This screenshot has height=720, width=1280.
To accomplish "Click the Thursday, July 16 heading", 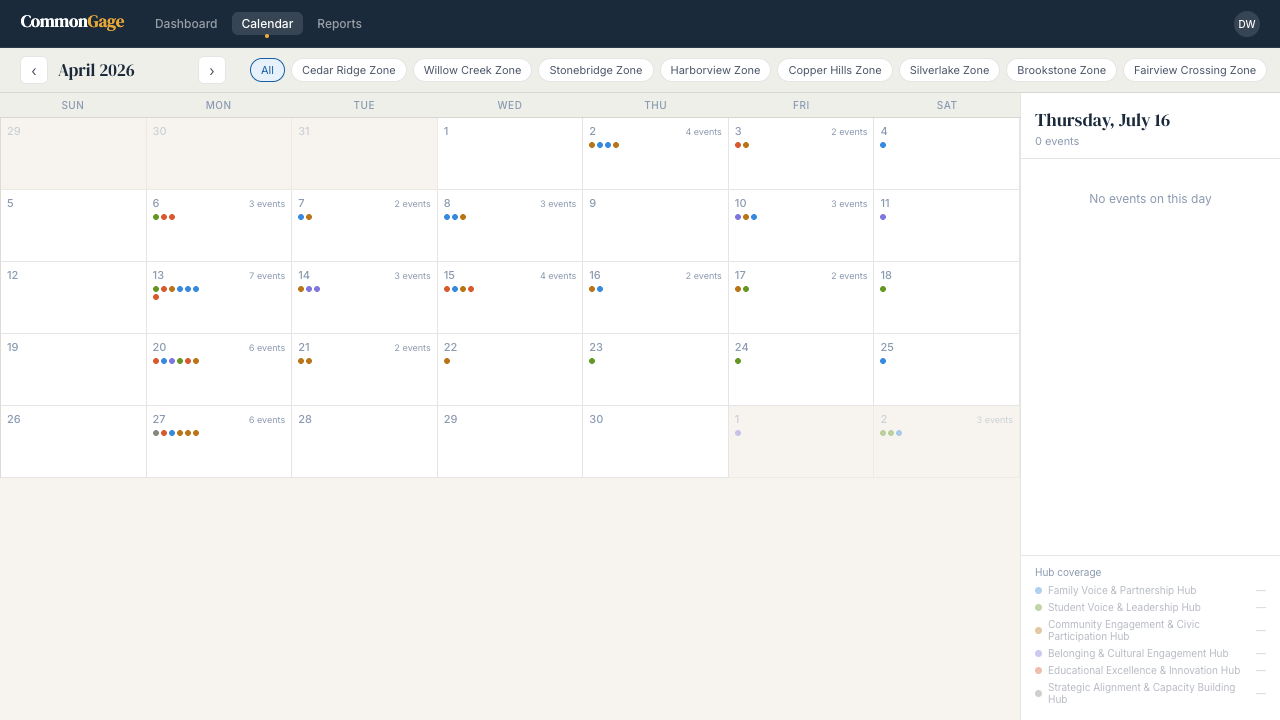I will pyautogui.click(x=1102, y=120).
